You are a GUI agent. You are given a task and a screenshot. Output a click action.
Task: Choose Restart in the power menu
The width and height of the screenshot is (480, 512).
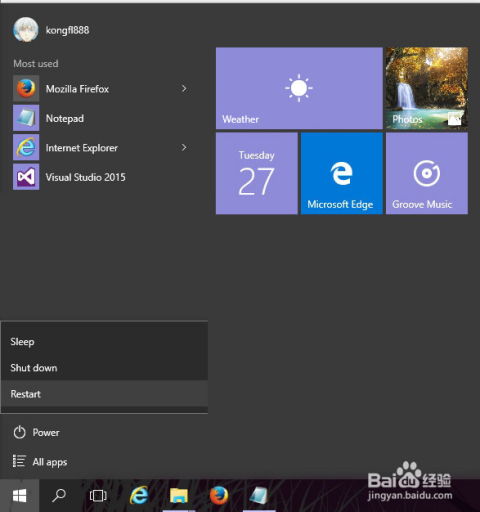104,394
